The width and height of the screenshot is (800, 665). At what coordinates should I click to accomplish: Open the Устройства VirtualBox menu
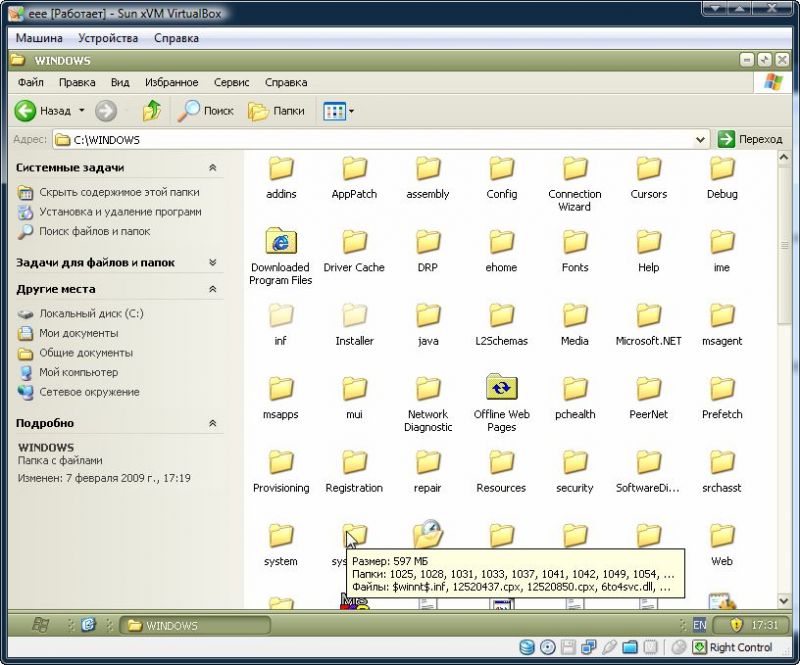(108, 38)
